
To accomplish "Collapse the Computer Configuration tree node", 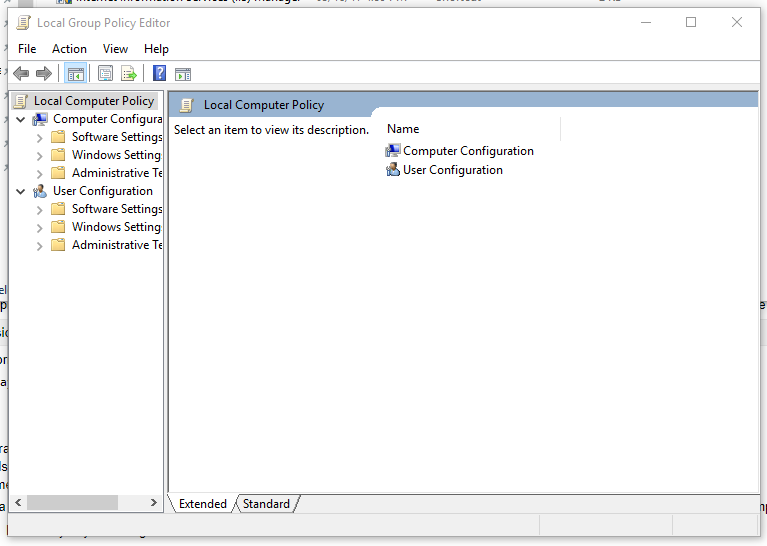I will pos(21,119).
